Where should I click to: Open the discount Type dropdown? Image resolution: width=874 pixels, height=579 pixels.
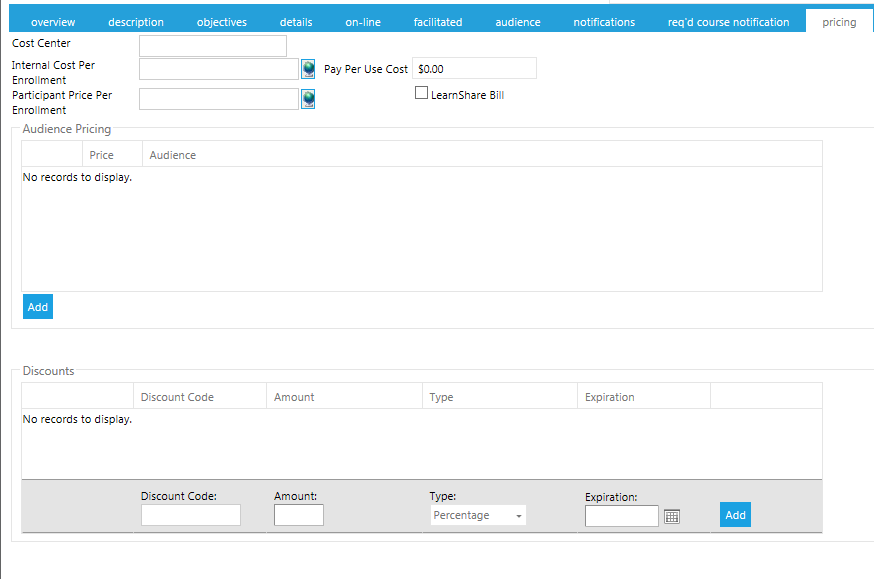(479, 515)
